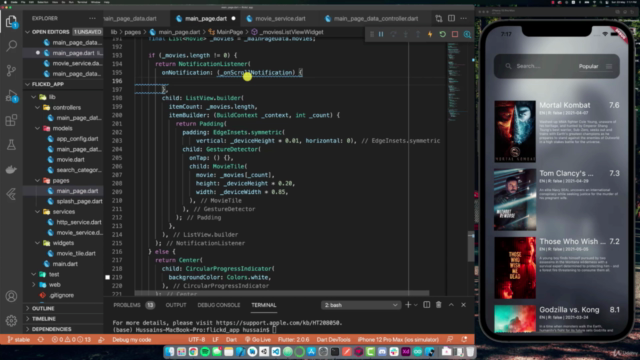This screenshot has height=360, width=640.
Task: Close the terminal panel
Action: [464, 305]
